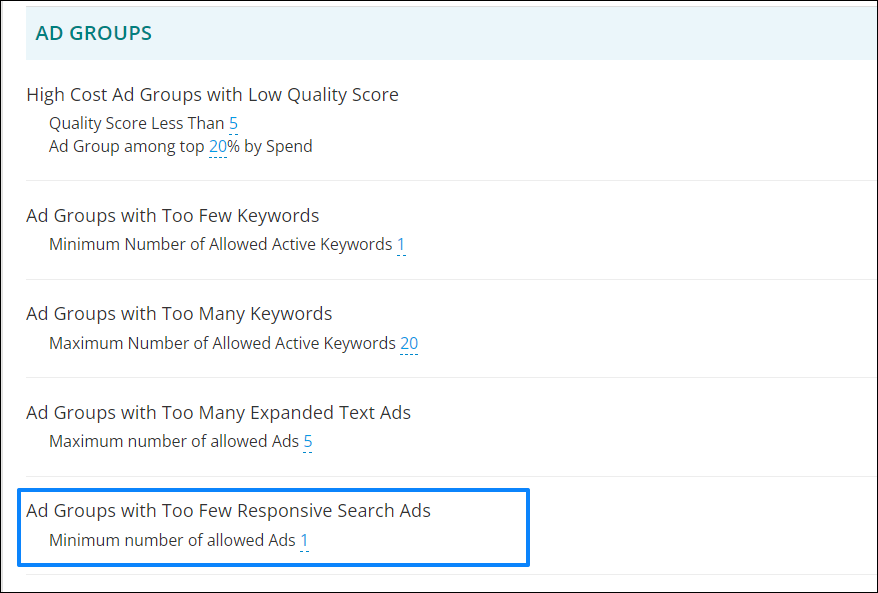Viewport: 878px width, 593px height.
Task: Edit Maximum number of allowed Ads value 5
Action: pos(307,441)
